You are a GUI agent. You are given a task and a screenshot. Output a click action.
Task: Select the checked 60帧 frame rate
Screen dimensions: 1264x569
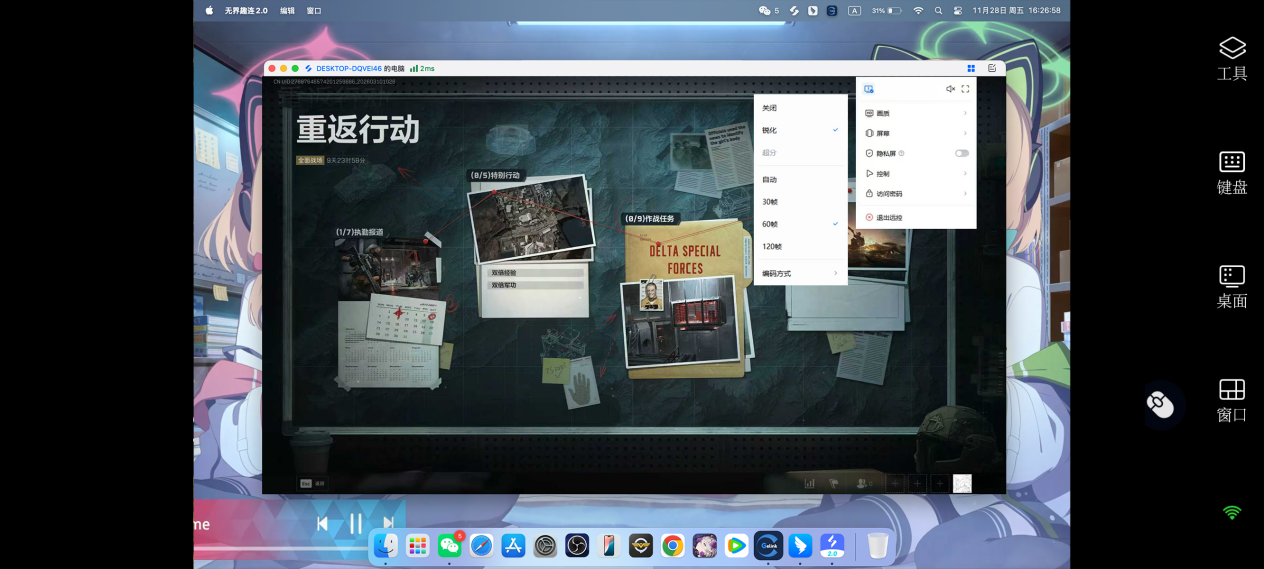800,224
